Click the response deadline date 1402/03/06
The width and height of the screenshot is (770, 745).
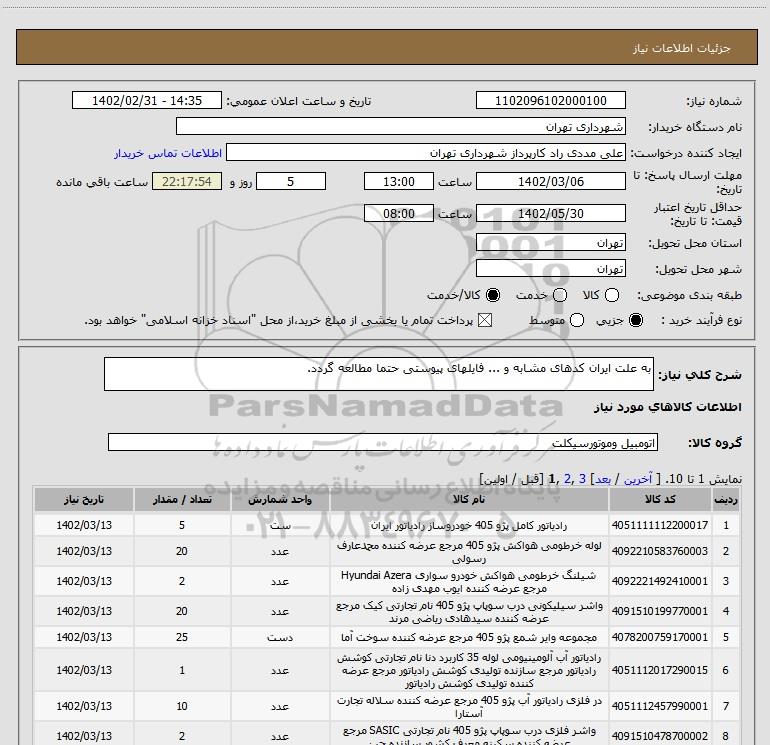click(550, 181)
